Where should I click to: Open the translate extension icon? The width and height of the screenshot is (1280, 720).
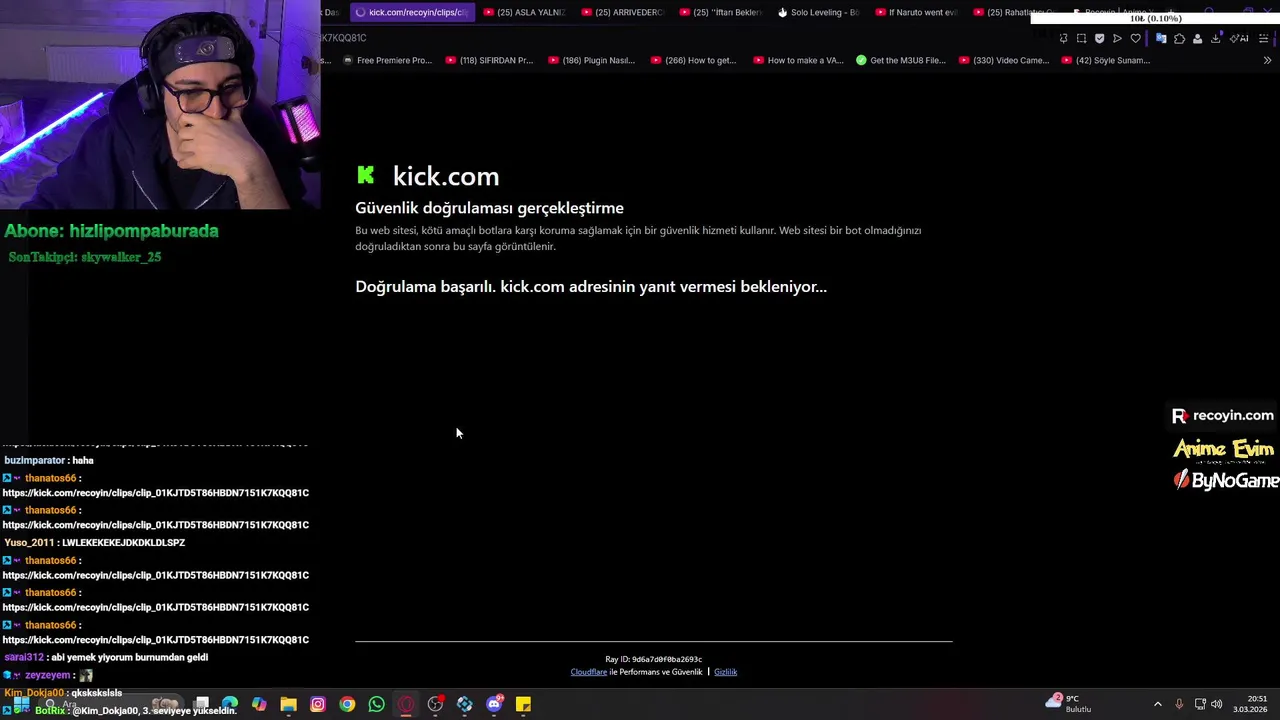1161,38
